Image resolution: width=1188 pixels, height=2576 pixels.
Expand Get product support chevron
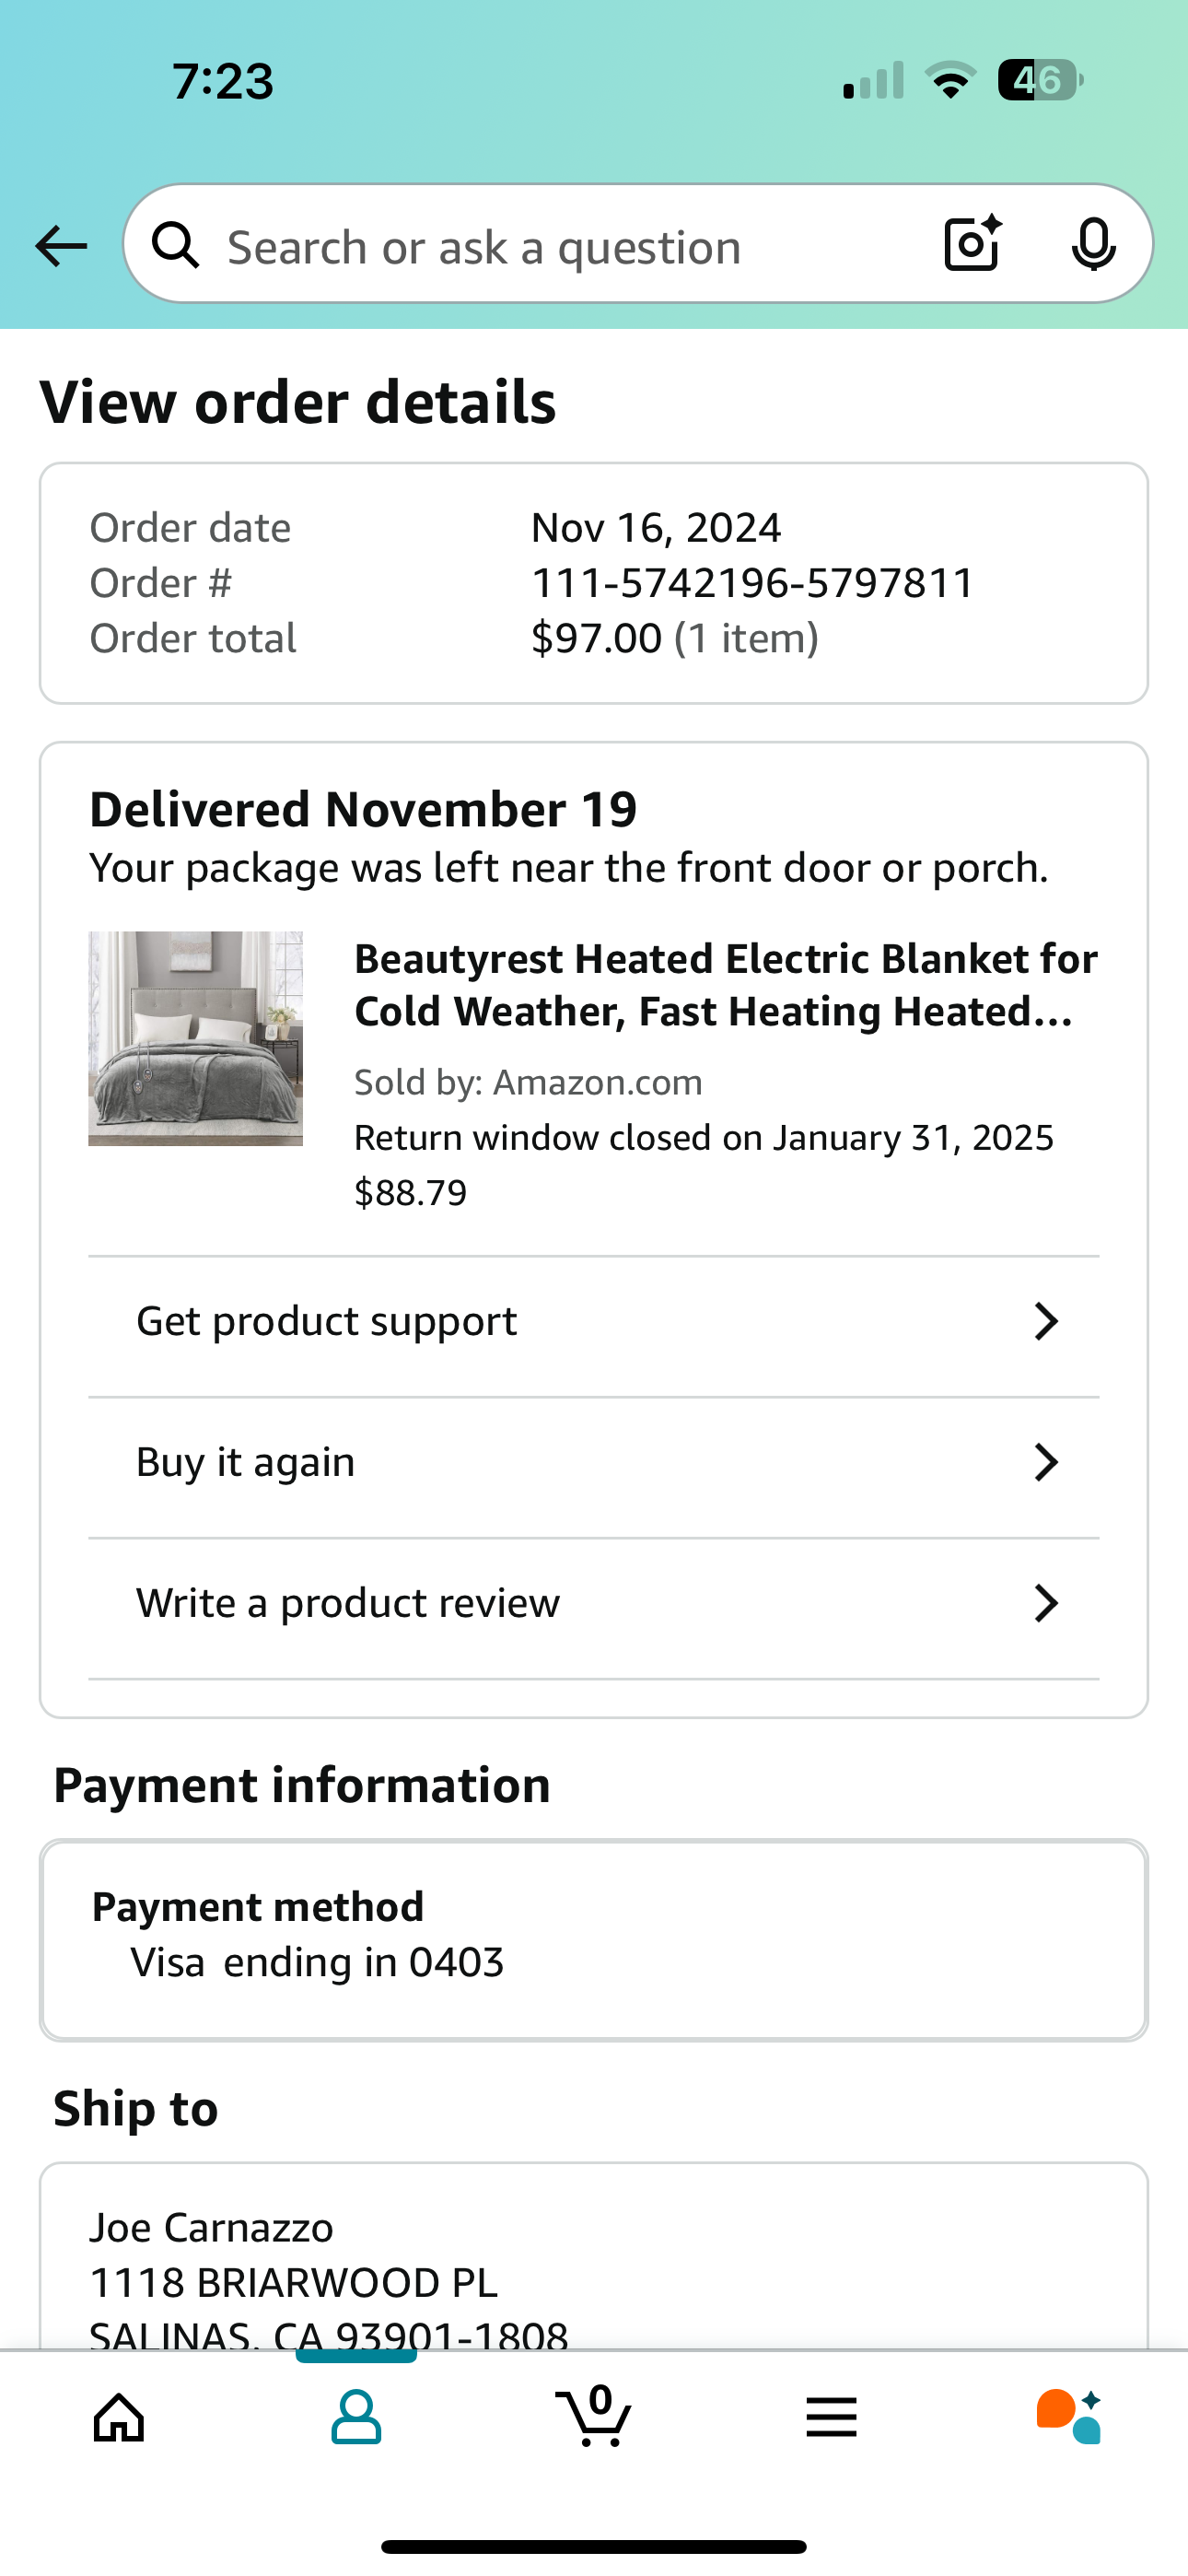(x=1046, y=1321)
